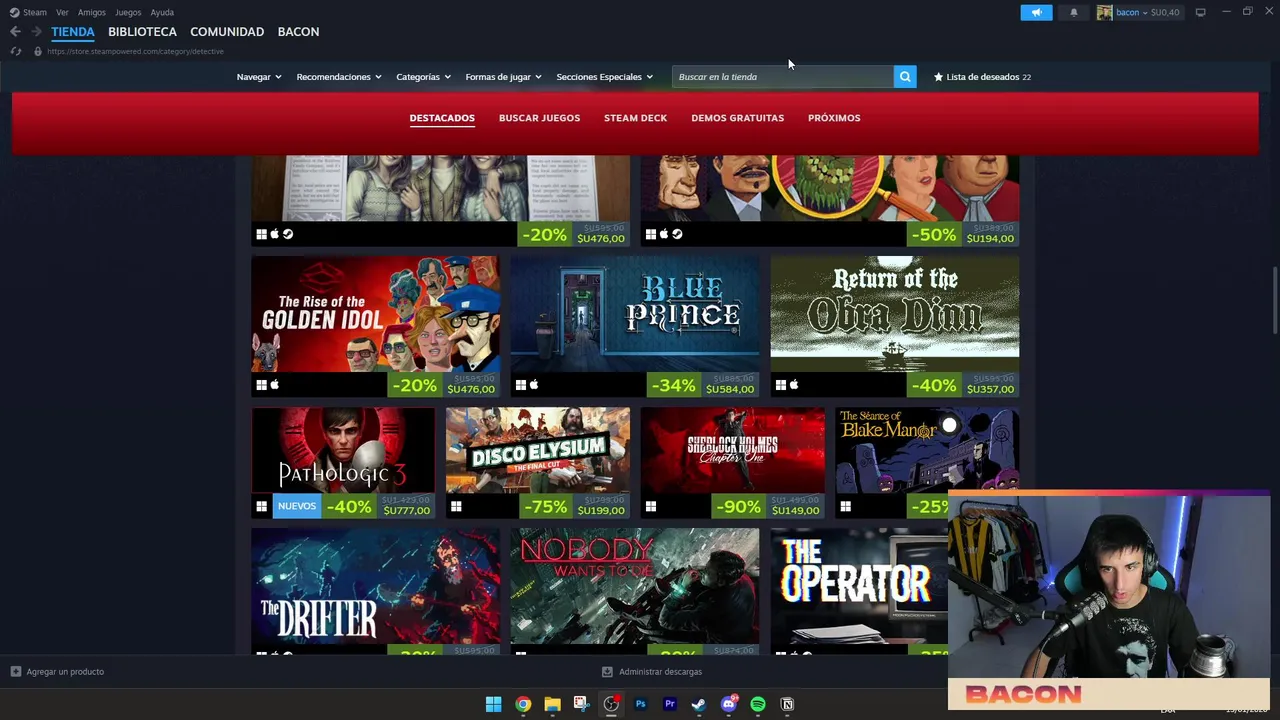Enter Big Picture mode via monitor icon
The image size is (1280, 720).
point(1200,12)
